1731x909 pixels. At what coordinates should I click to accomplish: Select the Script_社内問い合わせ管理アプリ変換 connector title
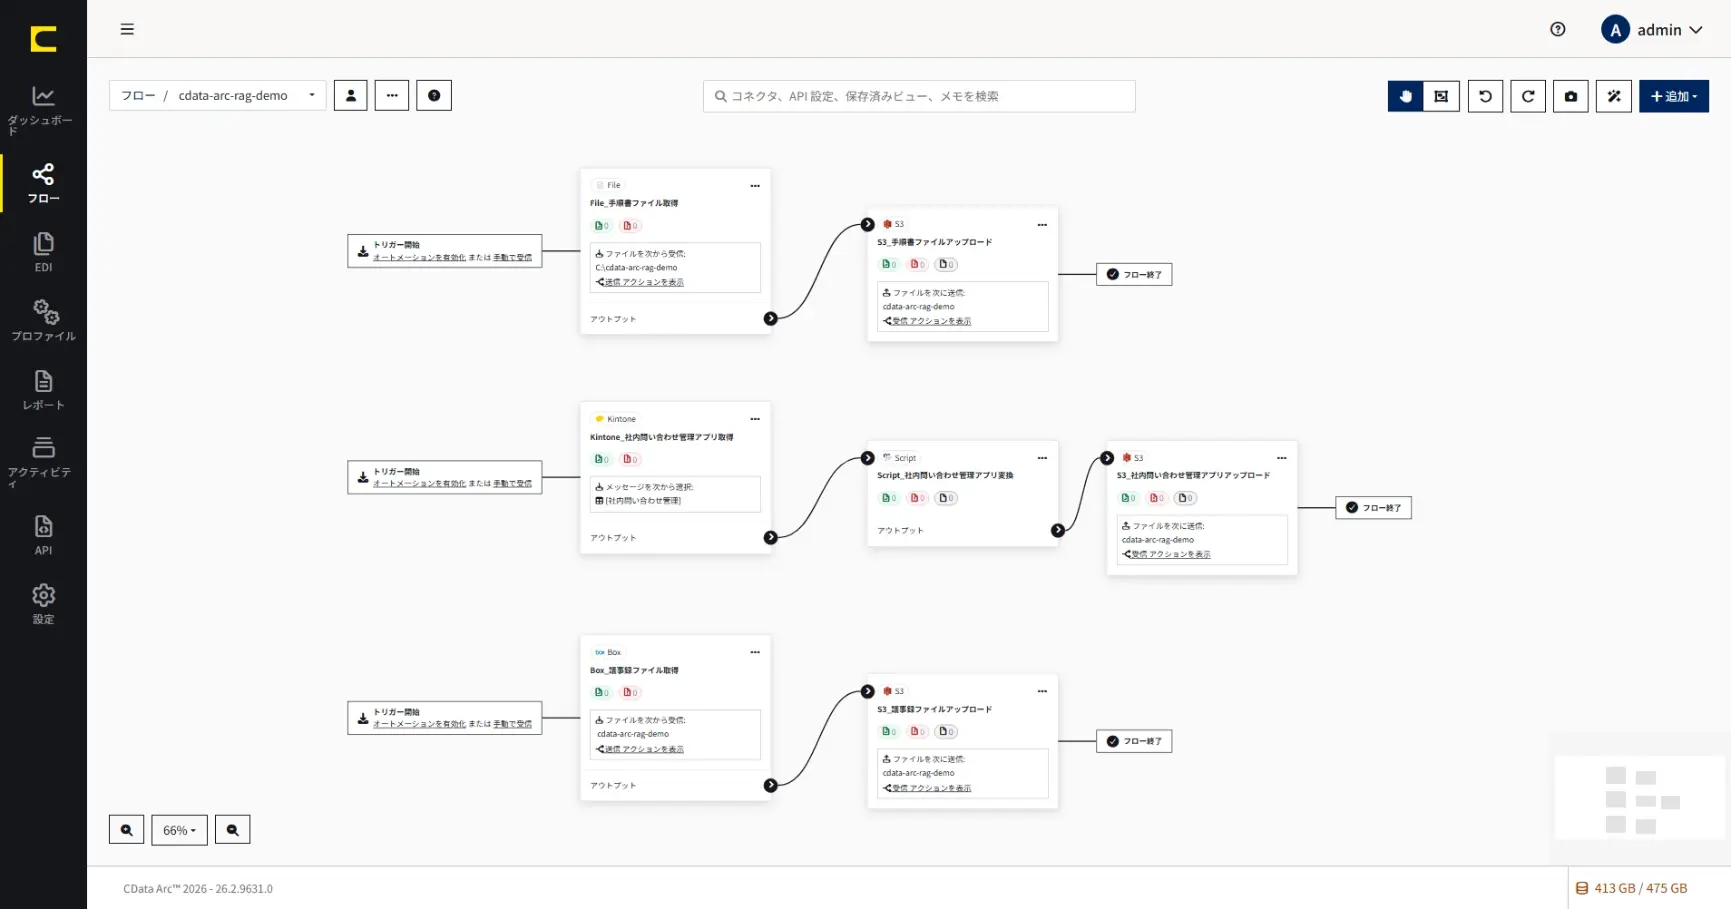pos(945,475)
